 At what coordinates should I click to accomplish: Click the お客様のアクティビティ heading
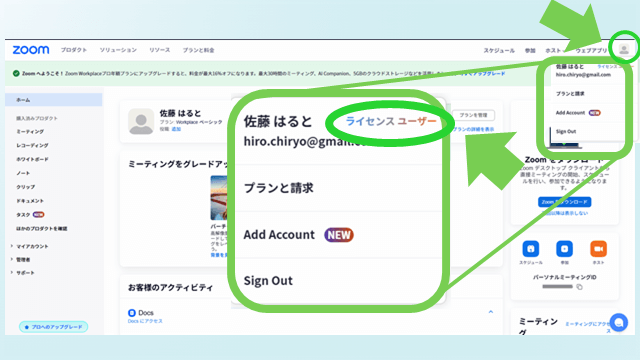(x=170, y=288)
